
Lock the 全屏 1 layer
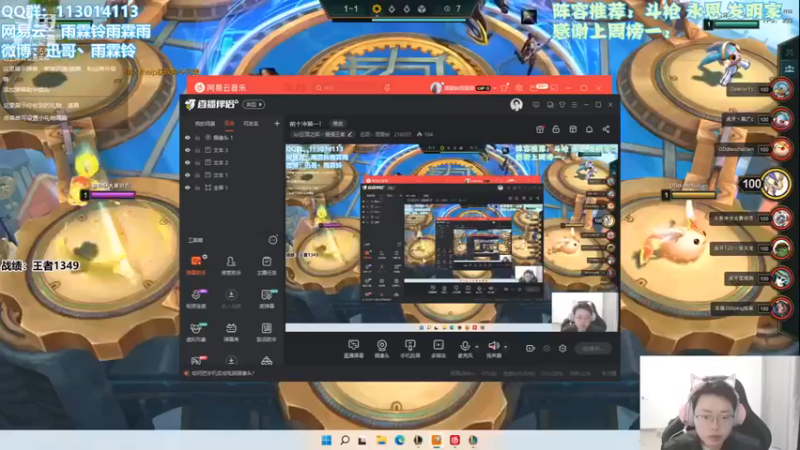coord(197,188)
